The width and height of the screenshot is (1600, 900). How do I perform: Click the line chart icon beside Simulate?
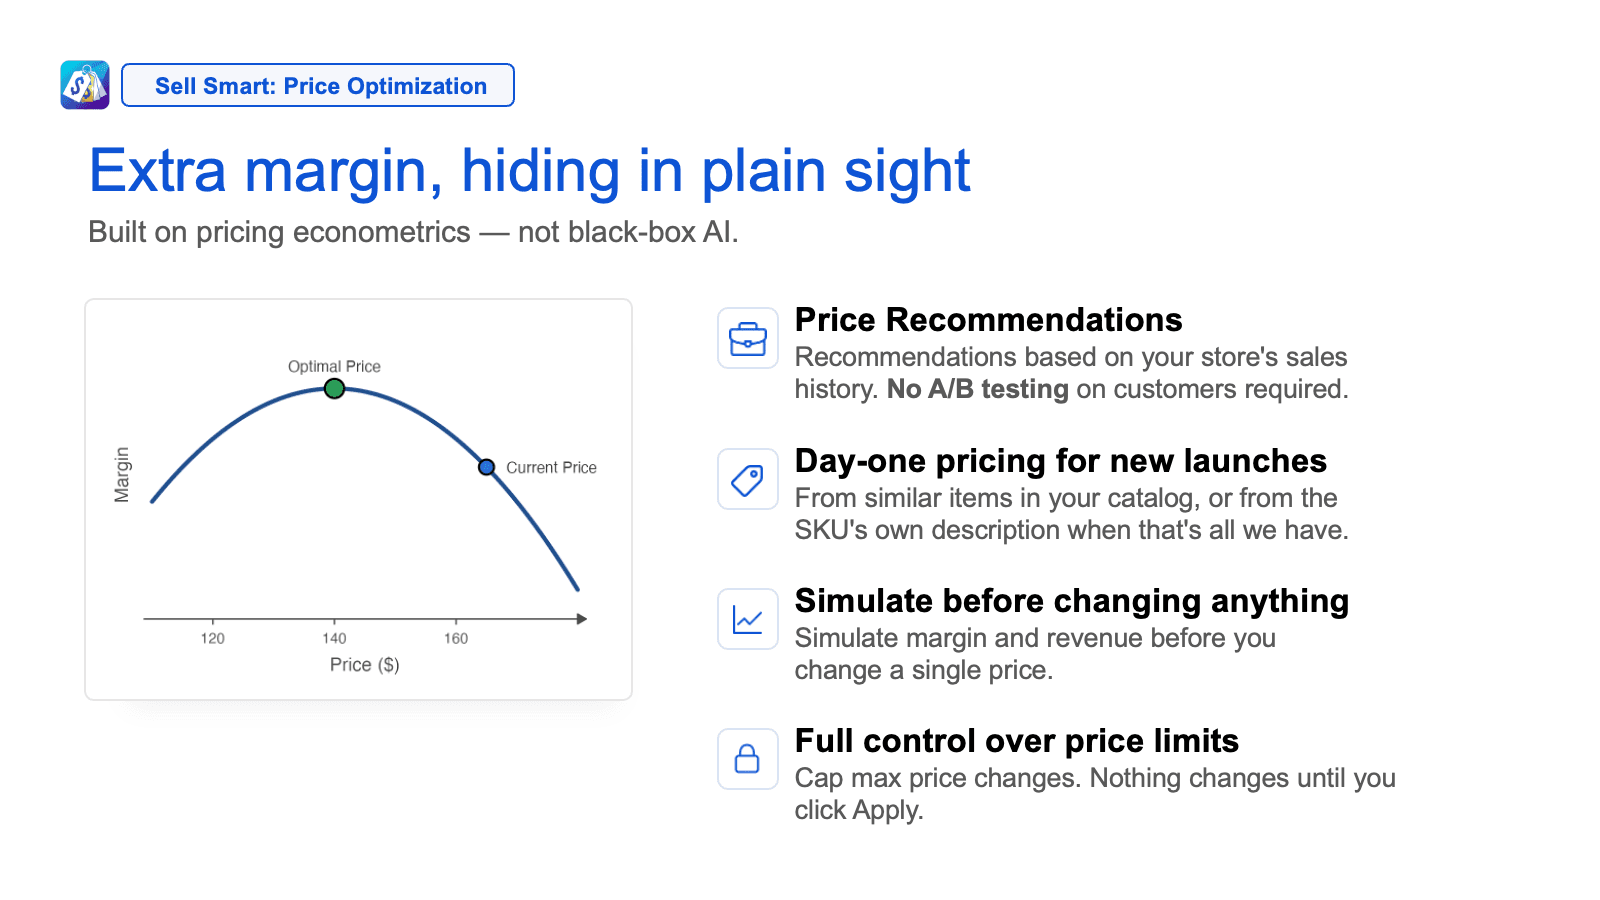coord(748,619)
